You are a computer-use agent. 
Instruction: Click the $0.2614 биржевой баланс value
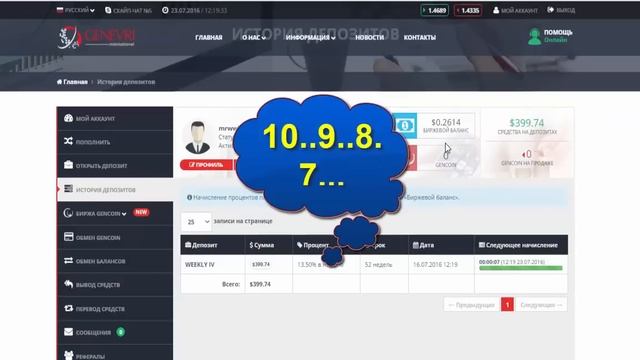click(x=446, y=122)
